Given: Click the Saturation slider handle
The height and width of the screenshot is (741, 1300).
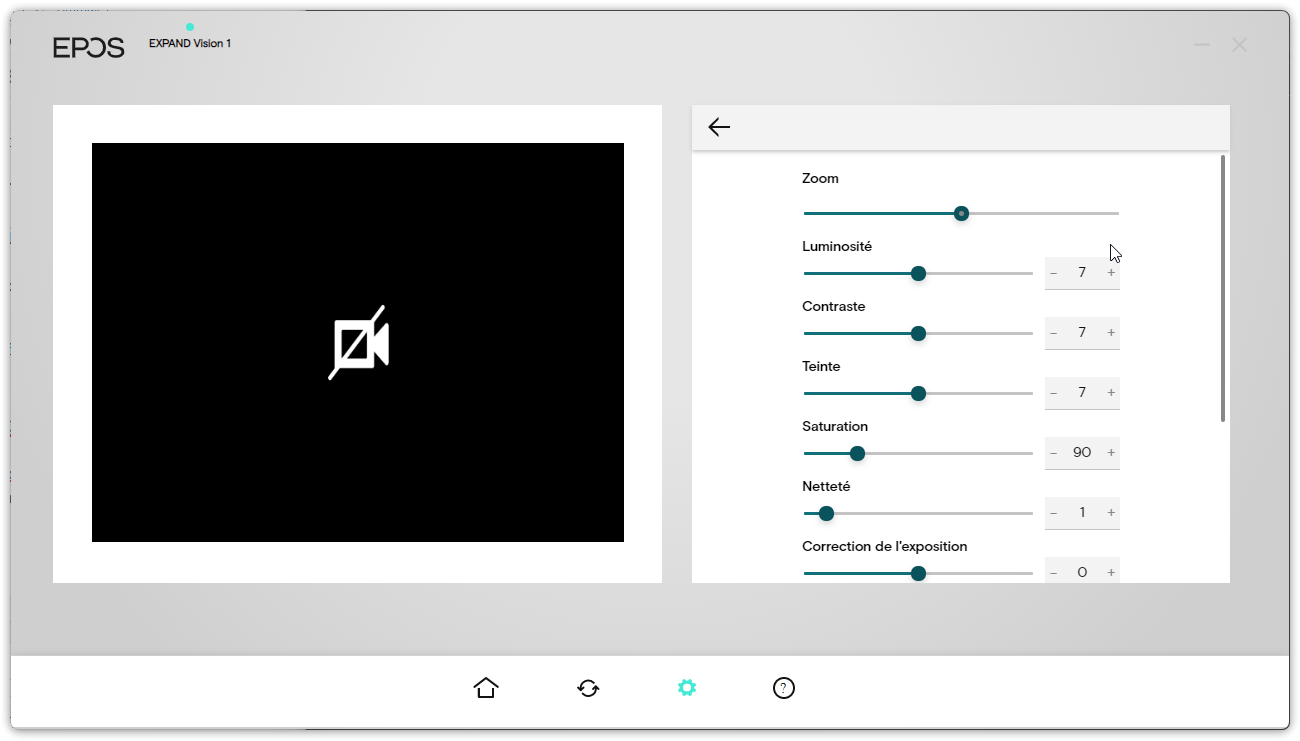Looking at the screenshot, I should coord(857,453).
